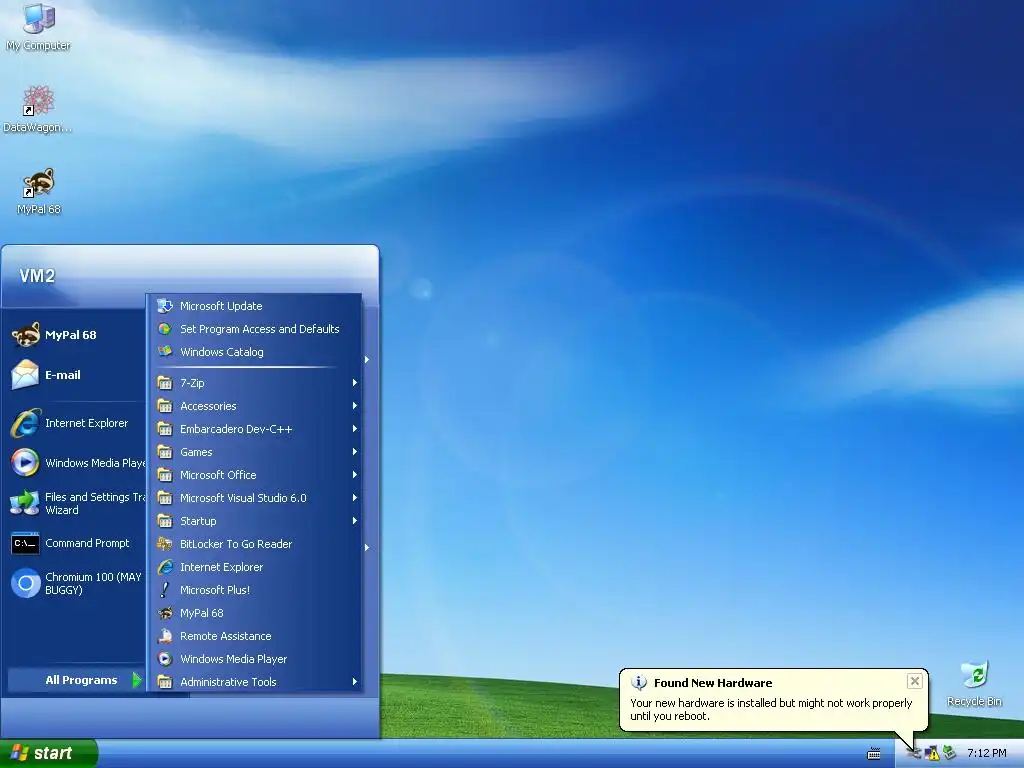The width and height of the screenshot is (1024, 768).
Task: Click the All Programs green arrow
Action: point(136,680)
